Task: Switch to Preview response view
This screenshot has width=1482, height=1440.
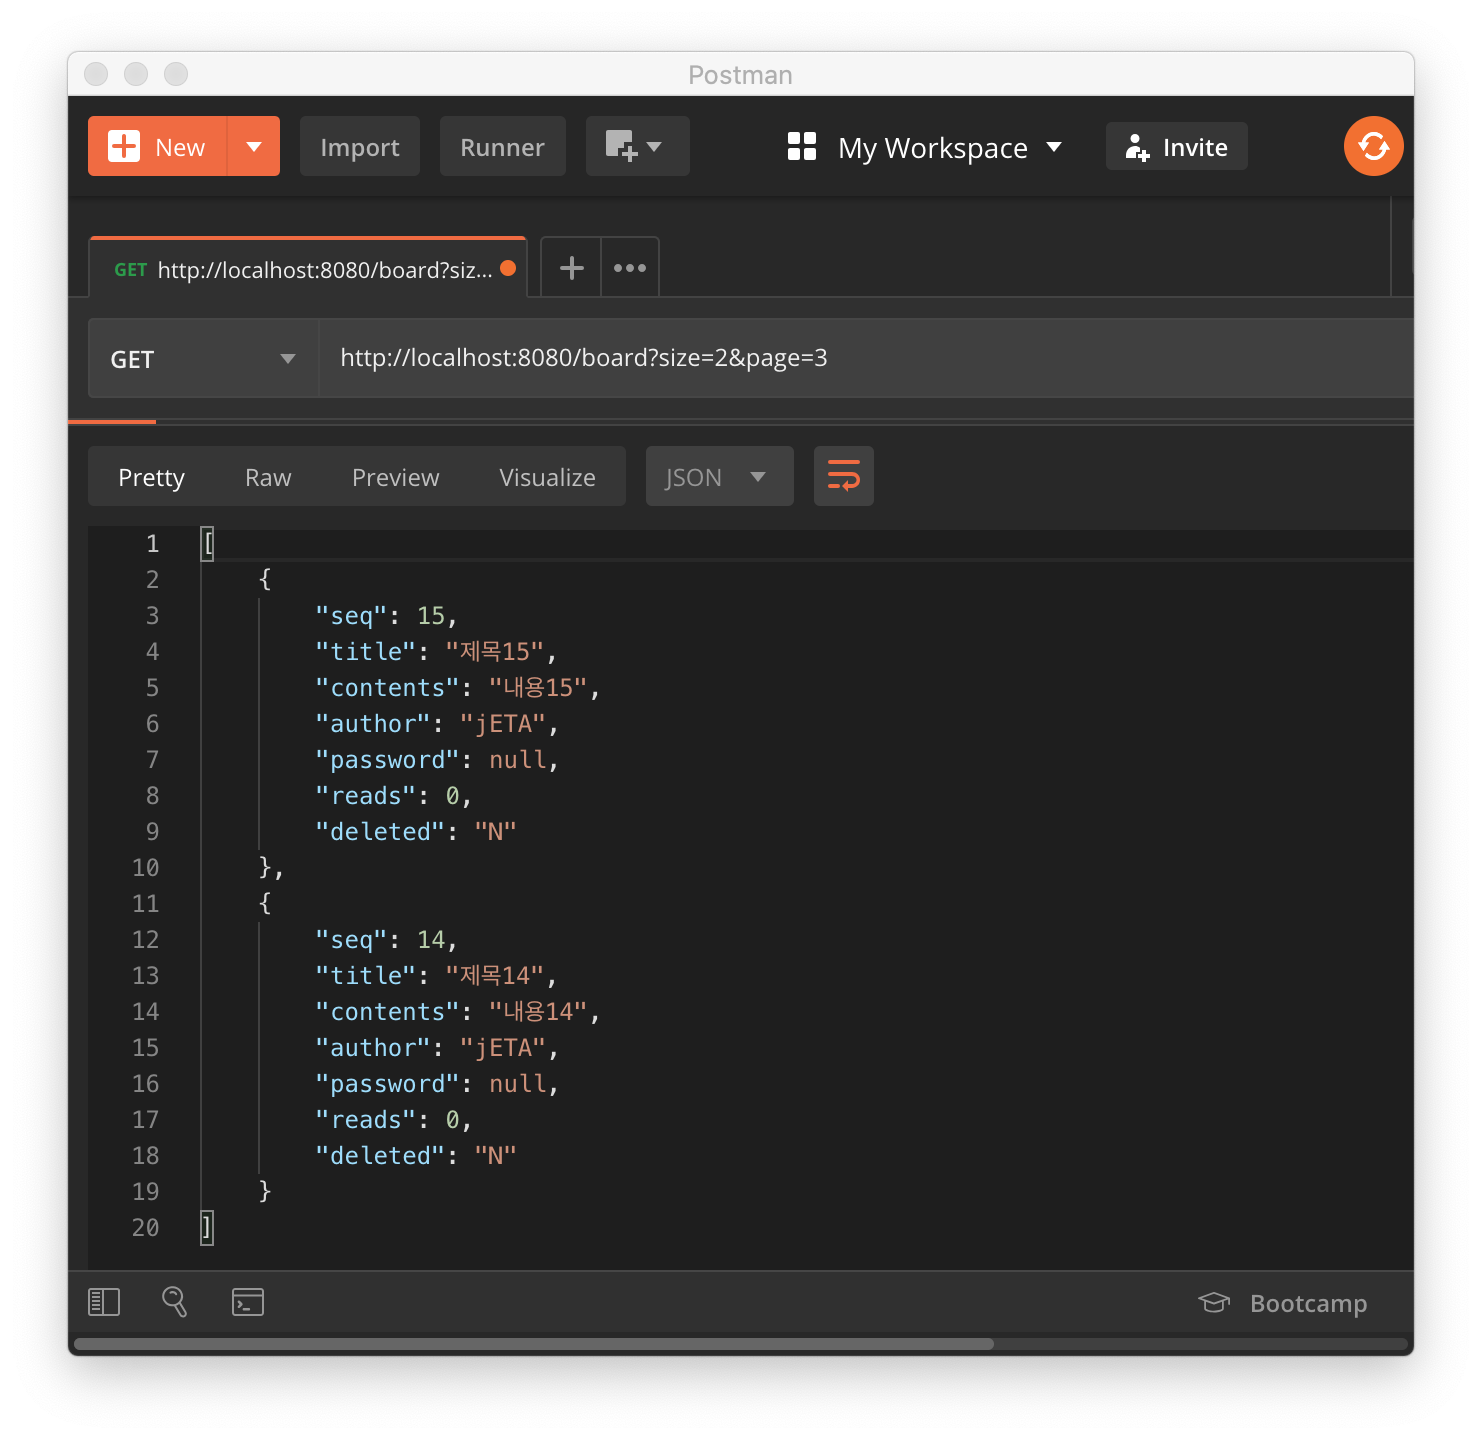Action: click(x=395, y=477)
